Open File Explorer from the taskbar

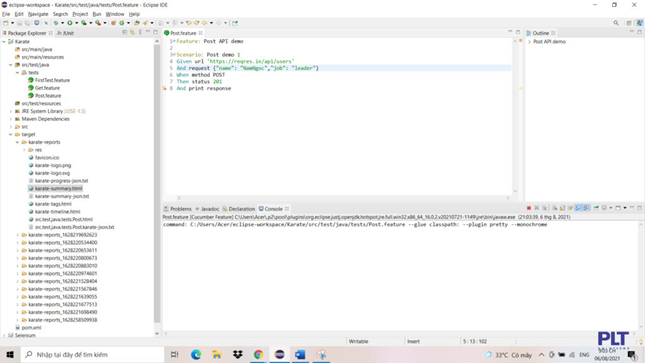point(216,354)
